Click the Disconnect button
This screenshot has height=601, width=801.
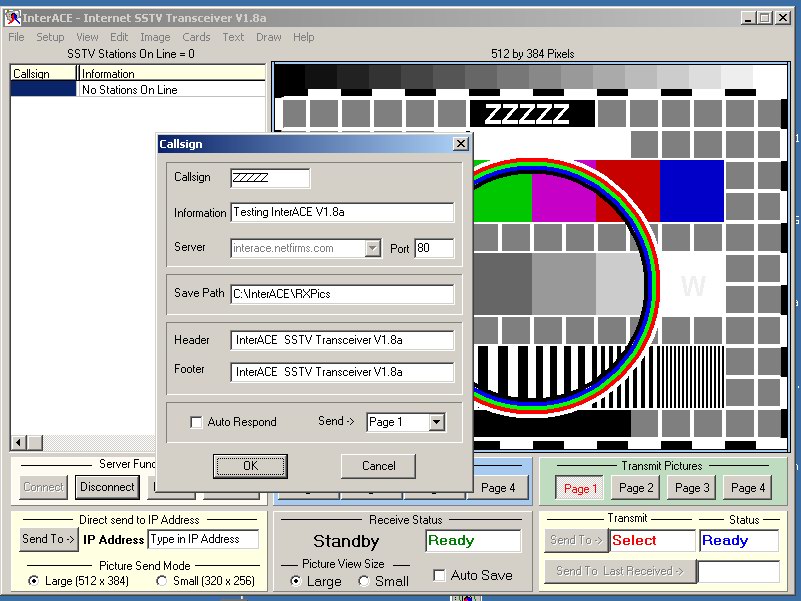(x=107, y=487)
